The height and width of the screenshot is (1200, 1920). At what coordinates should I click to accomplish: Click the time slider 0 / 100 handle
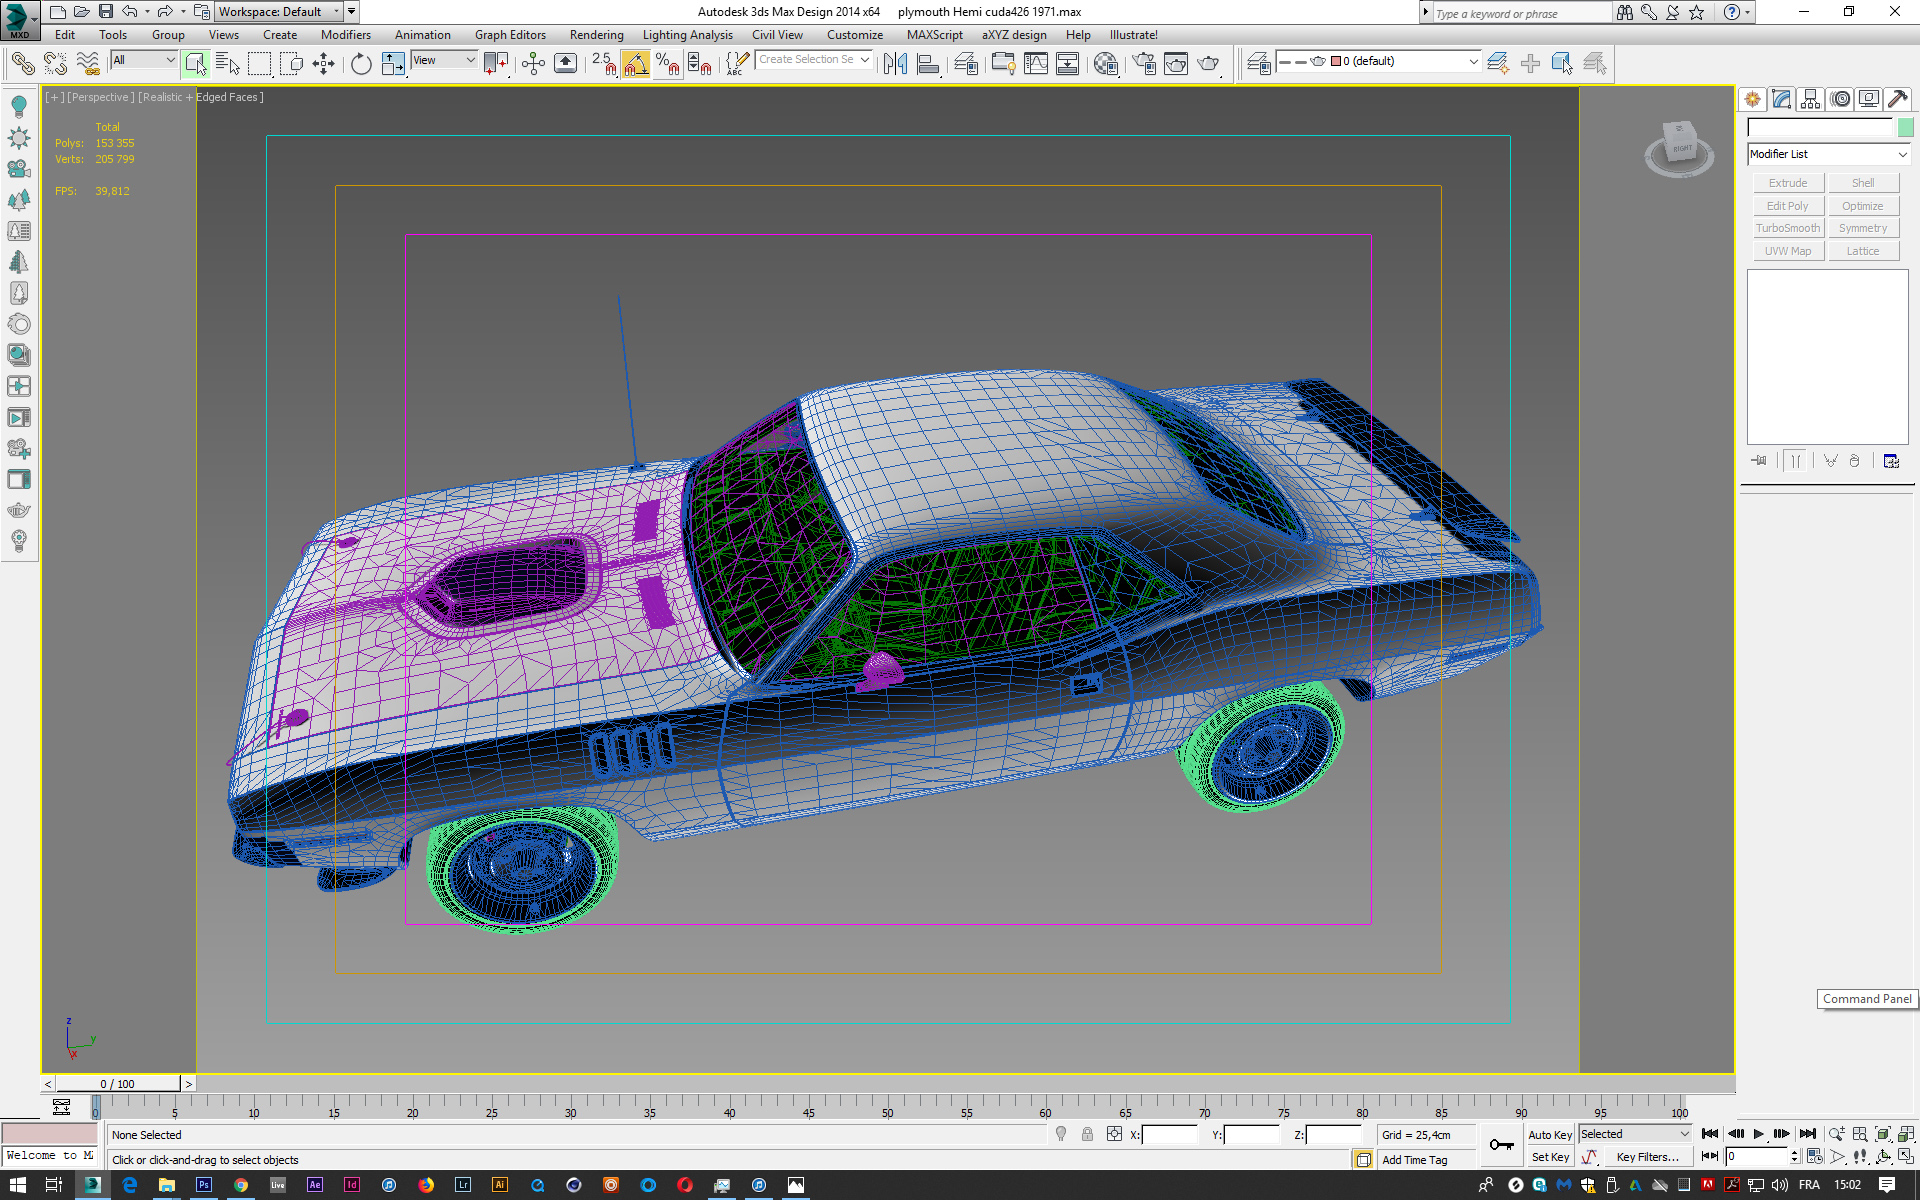[118, 1084]
